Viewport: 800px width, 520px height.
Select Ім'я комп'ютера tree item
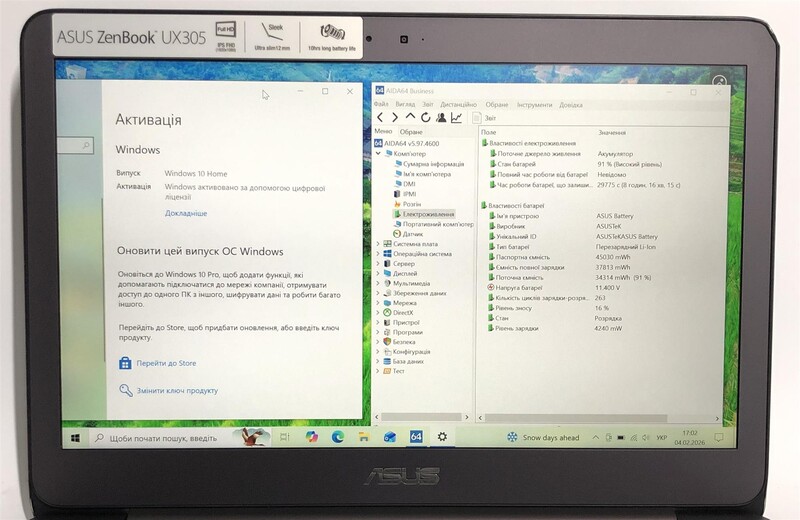tap(422, 174)
